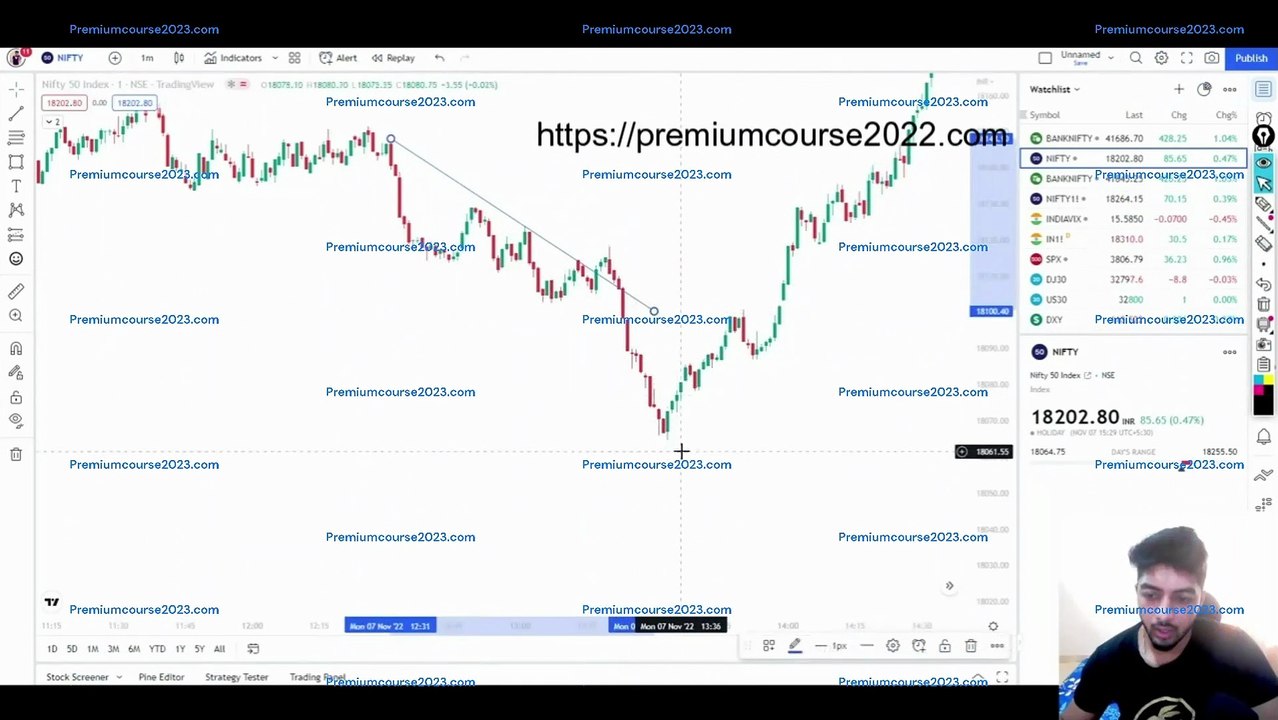The width and height of the screenshot is (1278, 720).
Task: Toggle stay in drawing mode
Action: (x=16, y=372)
